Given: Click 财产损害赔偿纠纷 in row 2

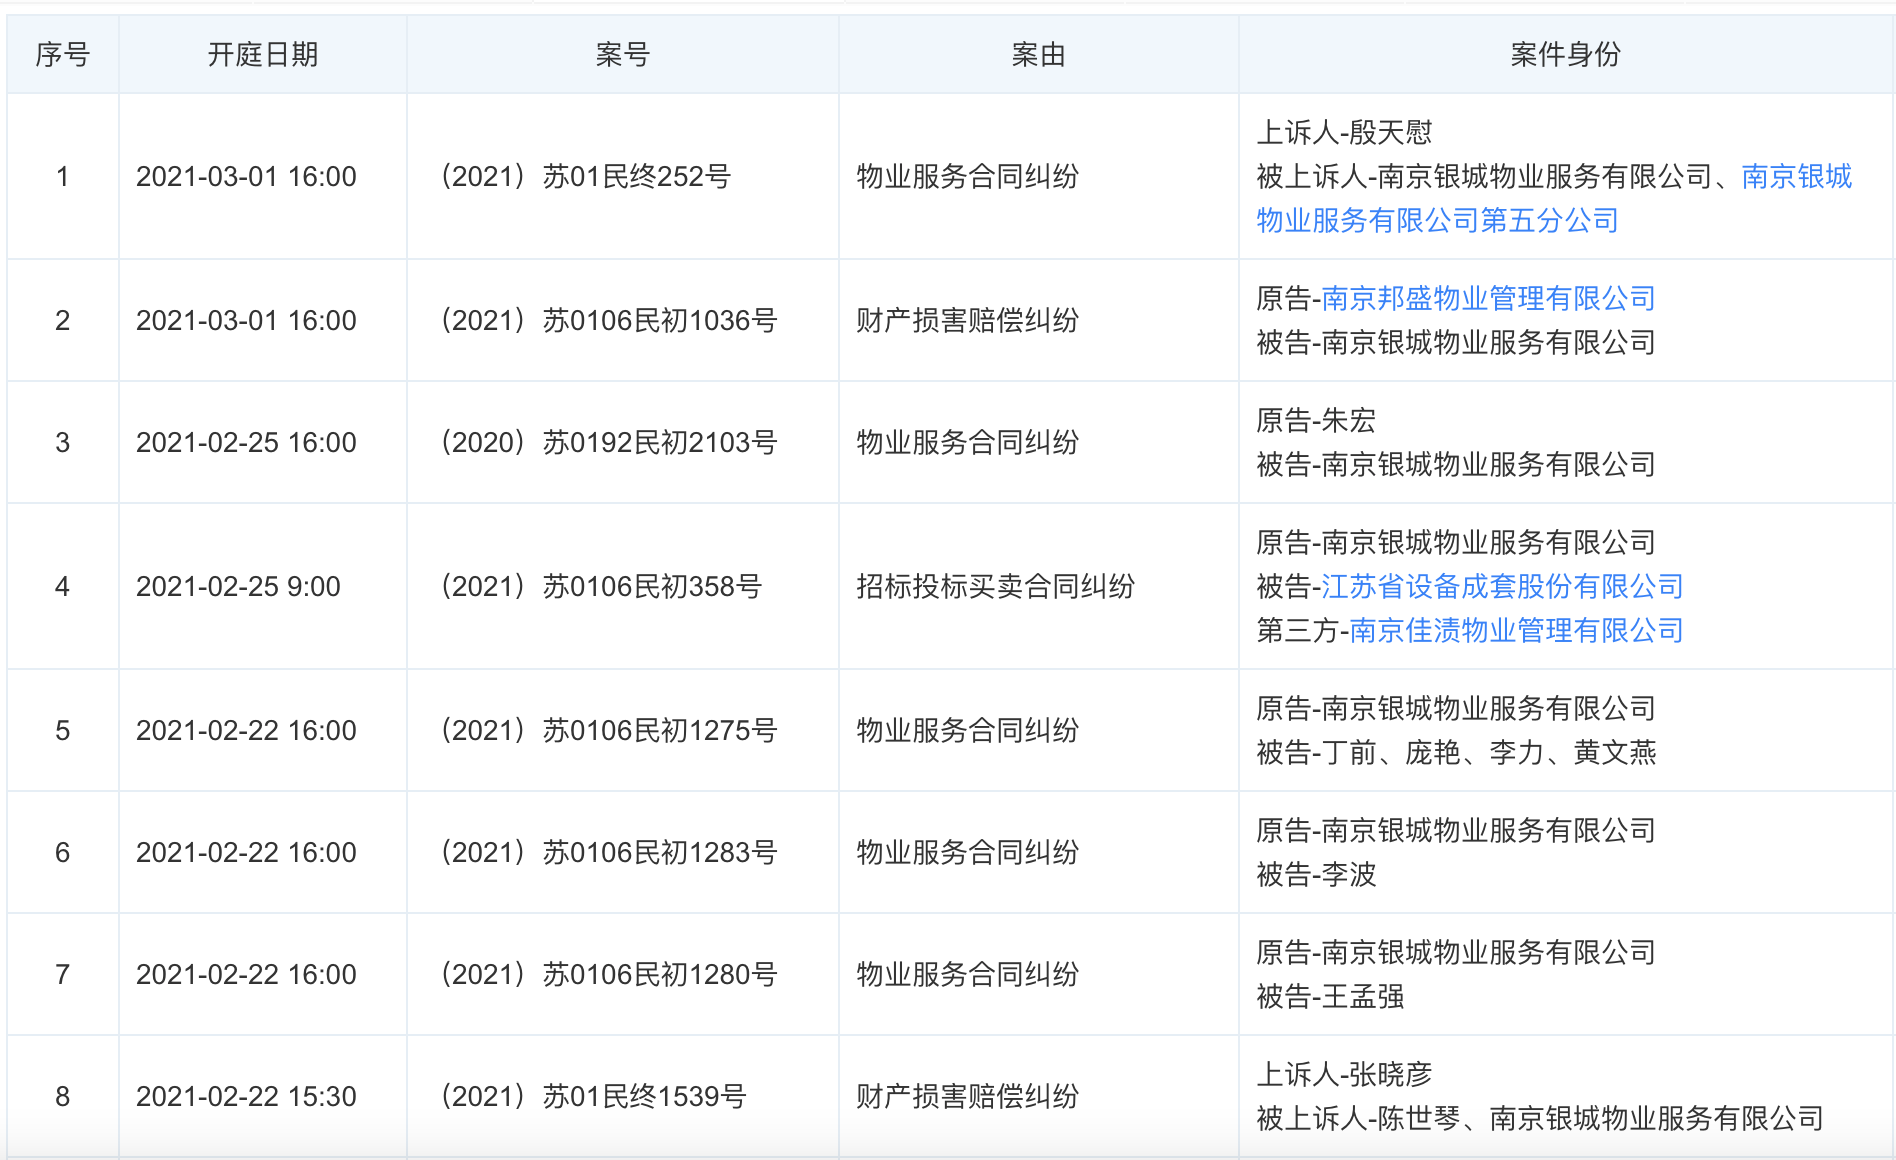Looking at the screenshot, I should tap(967, 320).
